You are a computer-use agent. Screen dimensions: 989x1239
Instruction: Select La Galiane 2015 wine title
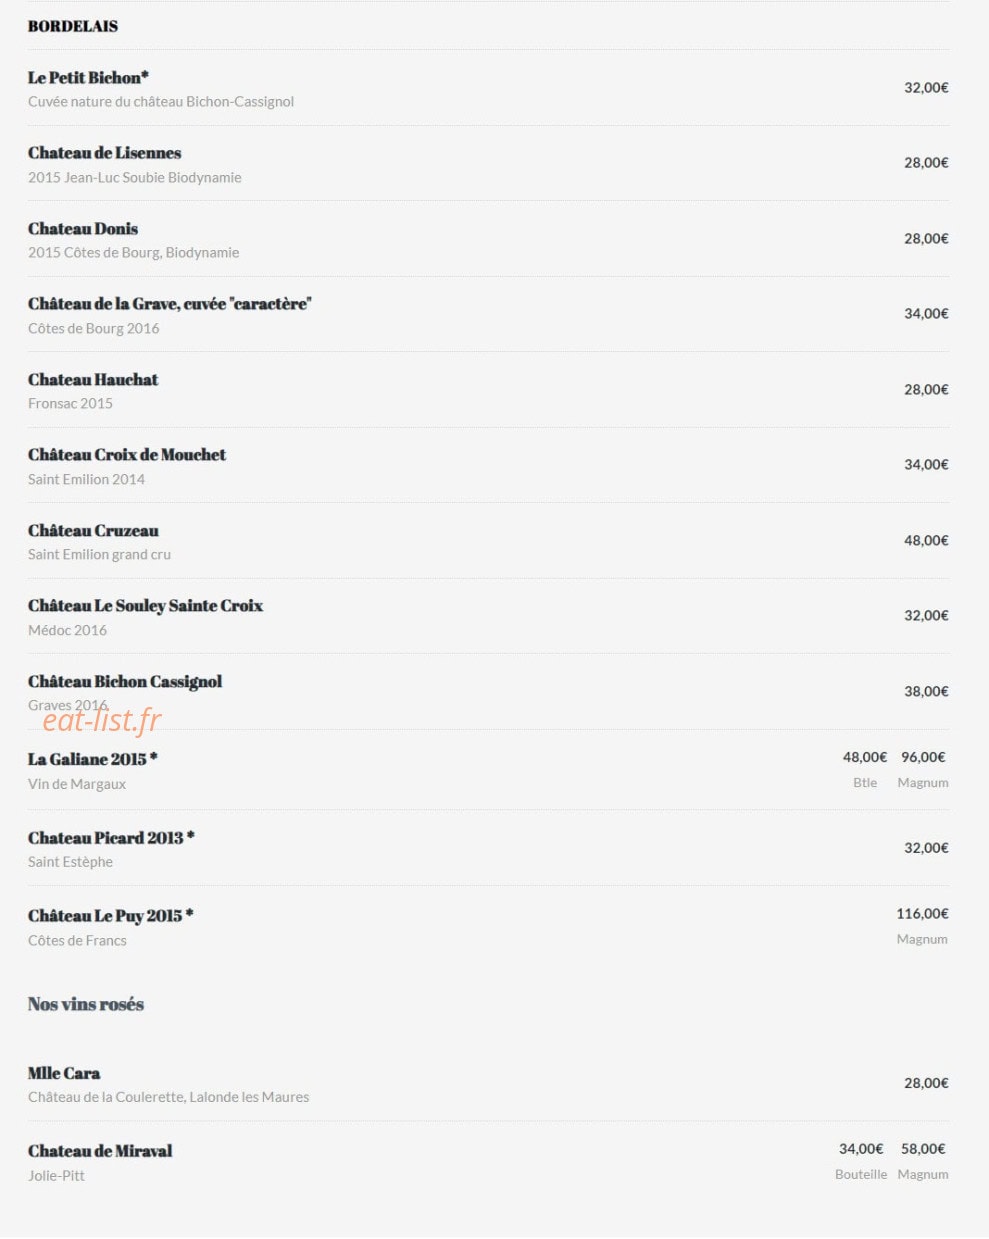[x=92, y=759]
